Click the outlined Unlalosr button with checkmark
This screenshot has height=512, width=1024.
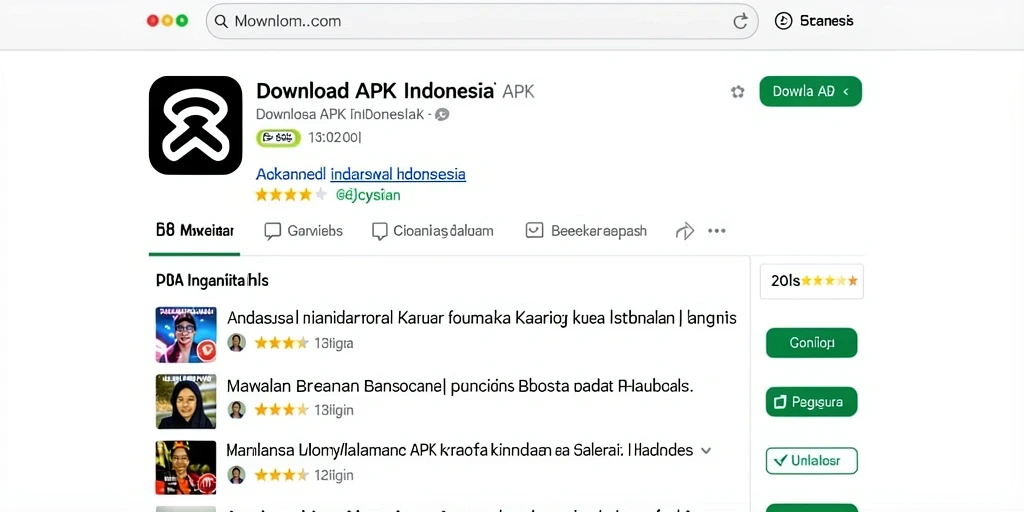click(811, 461)
